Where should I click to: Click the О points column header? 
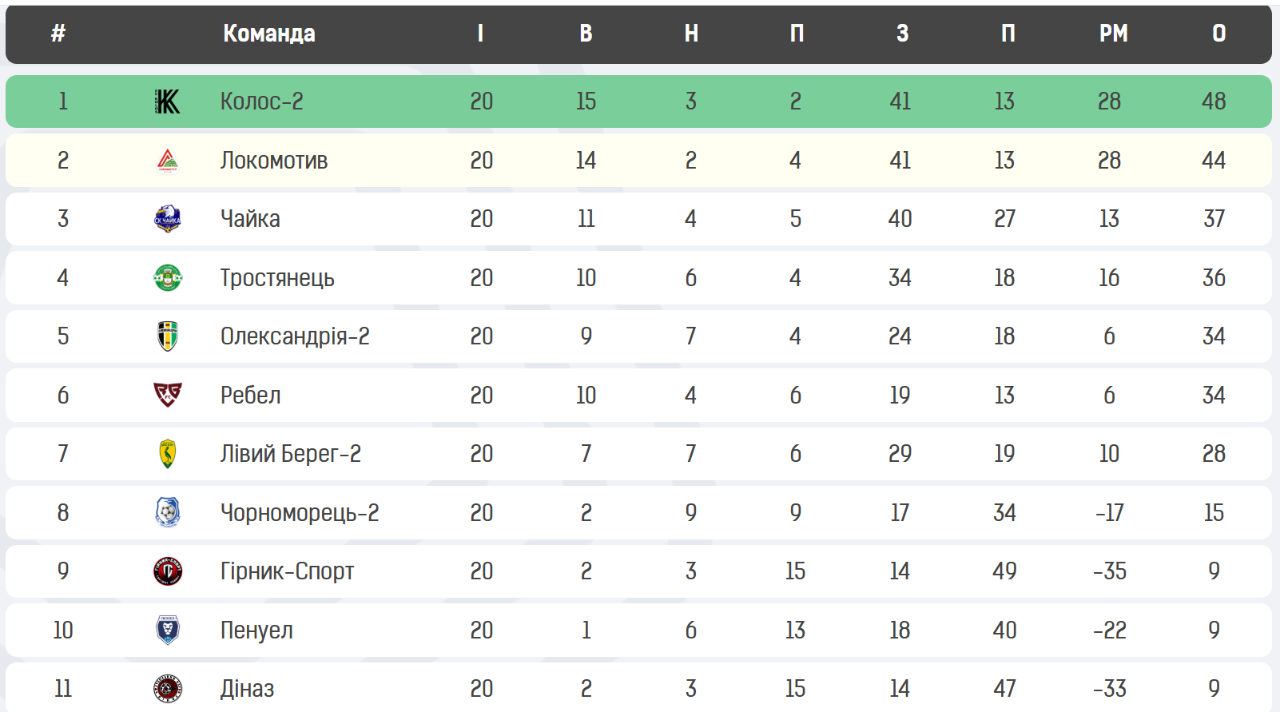tap(1219, 34)
